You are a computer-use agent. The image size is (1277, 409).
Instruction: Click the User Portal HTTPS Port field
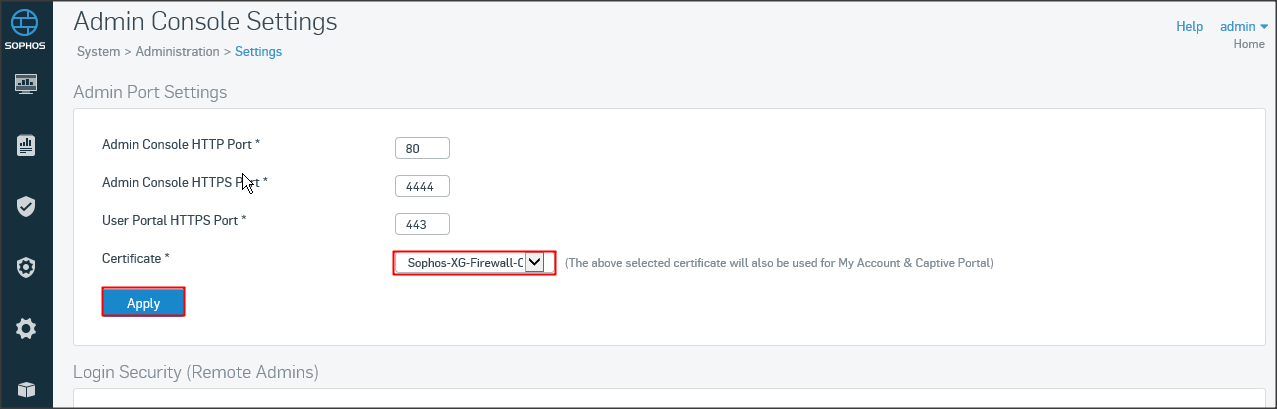pyautogui.click(x=422, y=223)
